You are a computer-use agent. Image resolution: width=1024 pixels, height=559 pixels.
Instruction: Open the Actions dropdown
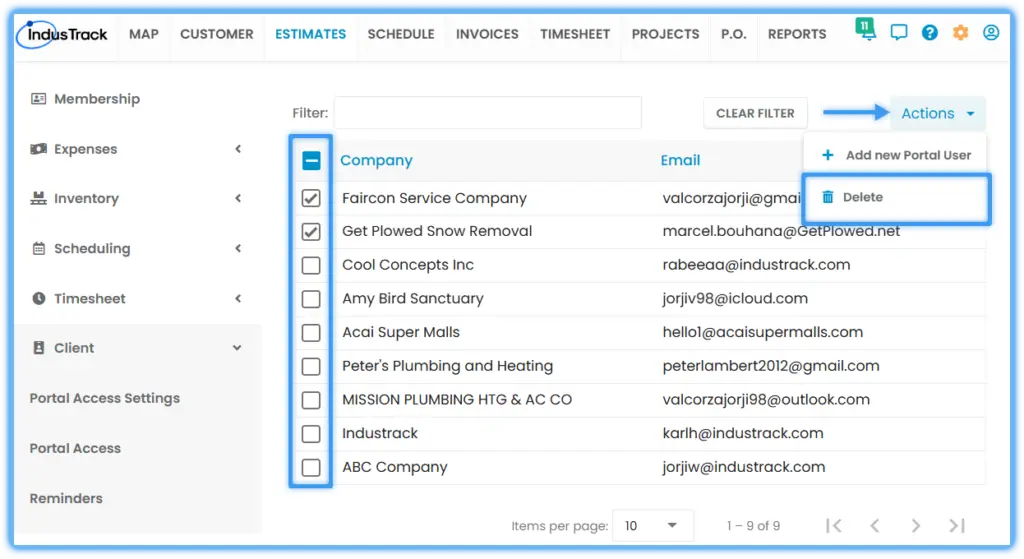click(938, 114)
